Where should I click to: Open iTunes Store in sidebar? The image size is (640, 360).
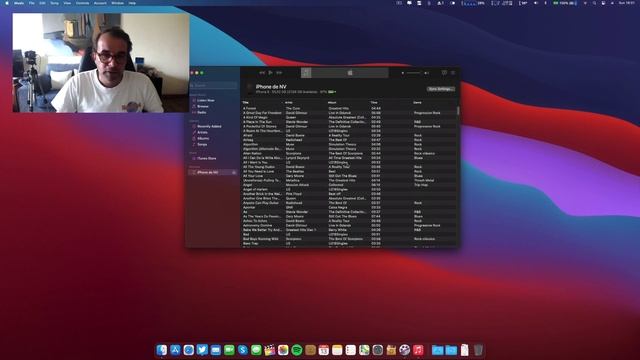pos(207,158)
